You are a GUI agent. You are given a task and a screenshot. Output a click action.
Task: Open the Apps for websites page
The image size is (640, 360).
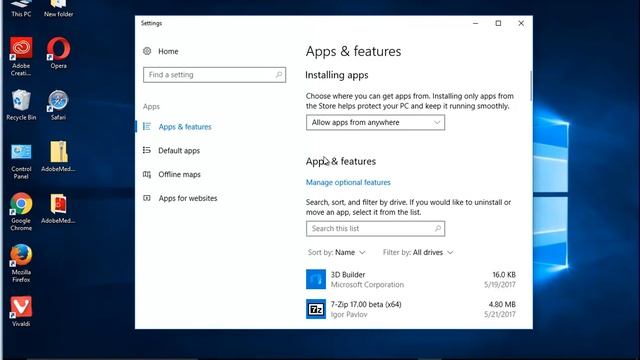click(x=188, y=198)
